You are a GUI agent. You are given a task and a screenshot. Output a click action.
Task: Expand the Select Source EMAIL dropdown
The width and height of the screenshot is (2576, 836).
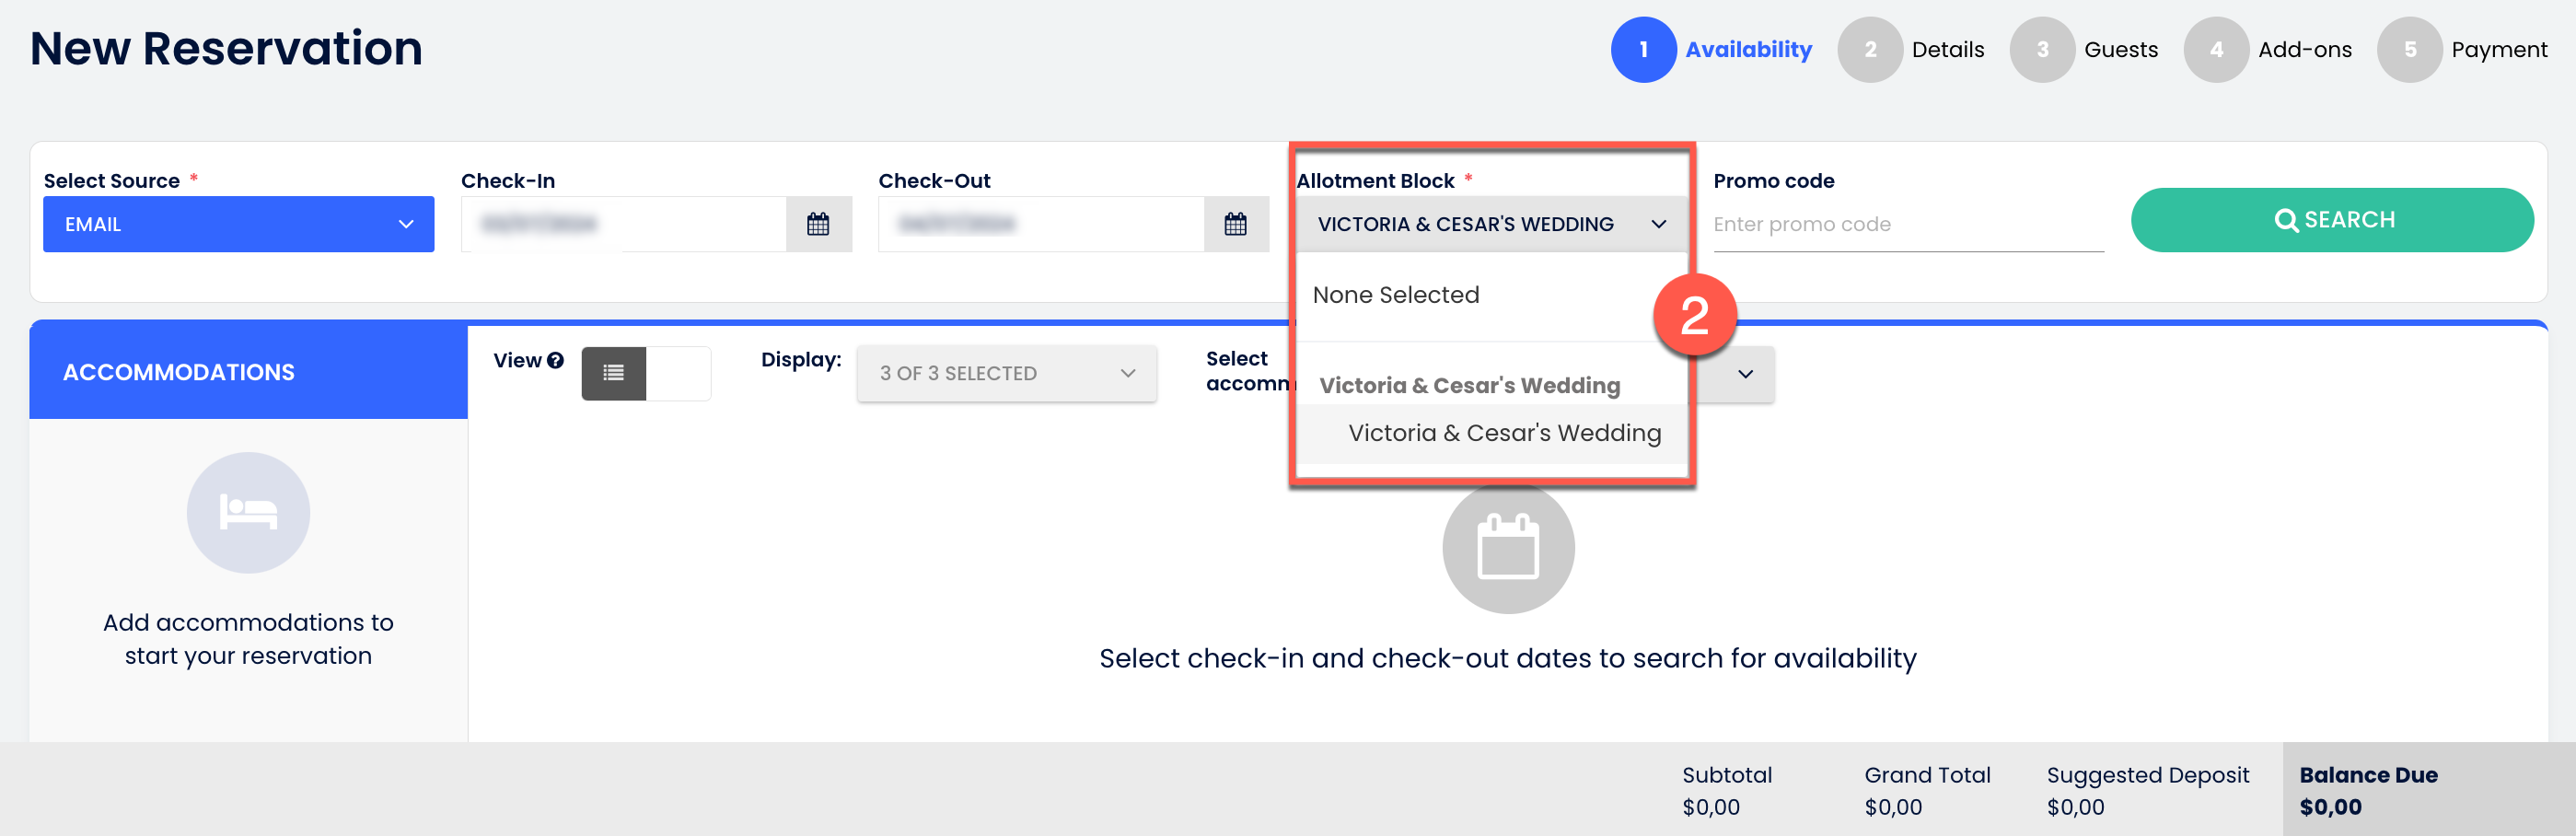[238, 224]
